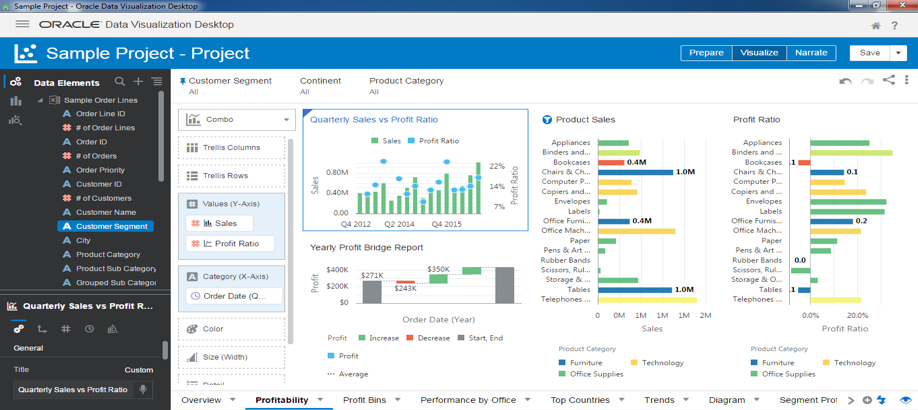Click Custom next to Title property
Viewport: 918px width, 410px height.
139,370
